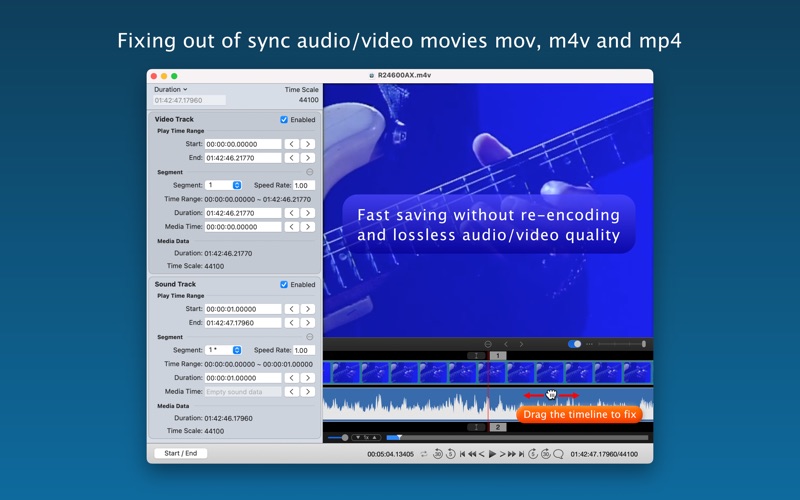The height and width of the screenshot is (500, 800).
Task: Click the Video segment Duration field
Action: tap(243, 213)
